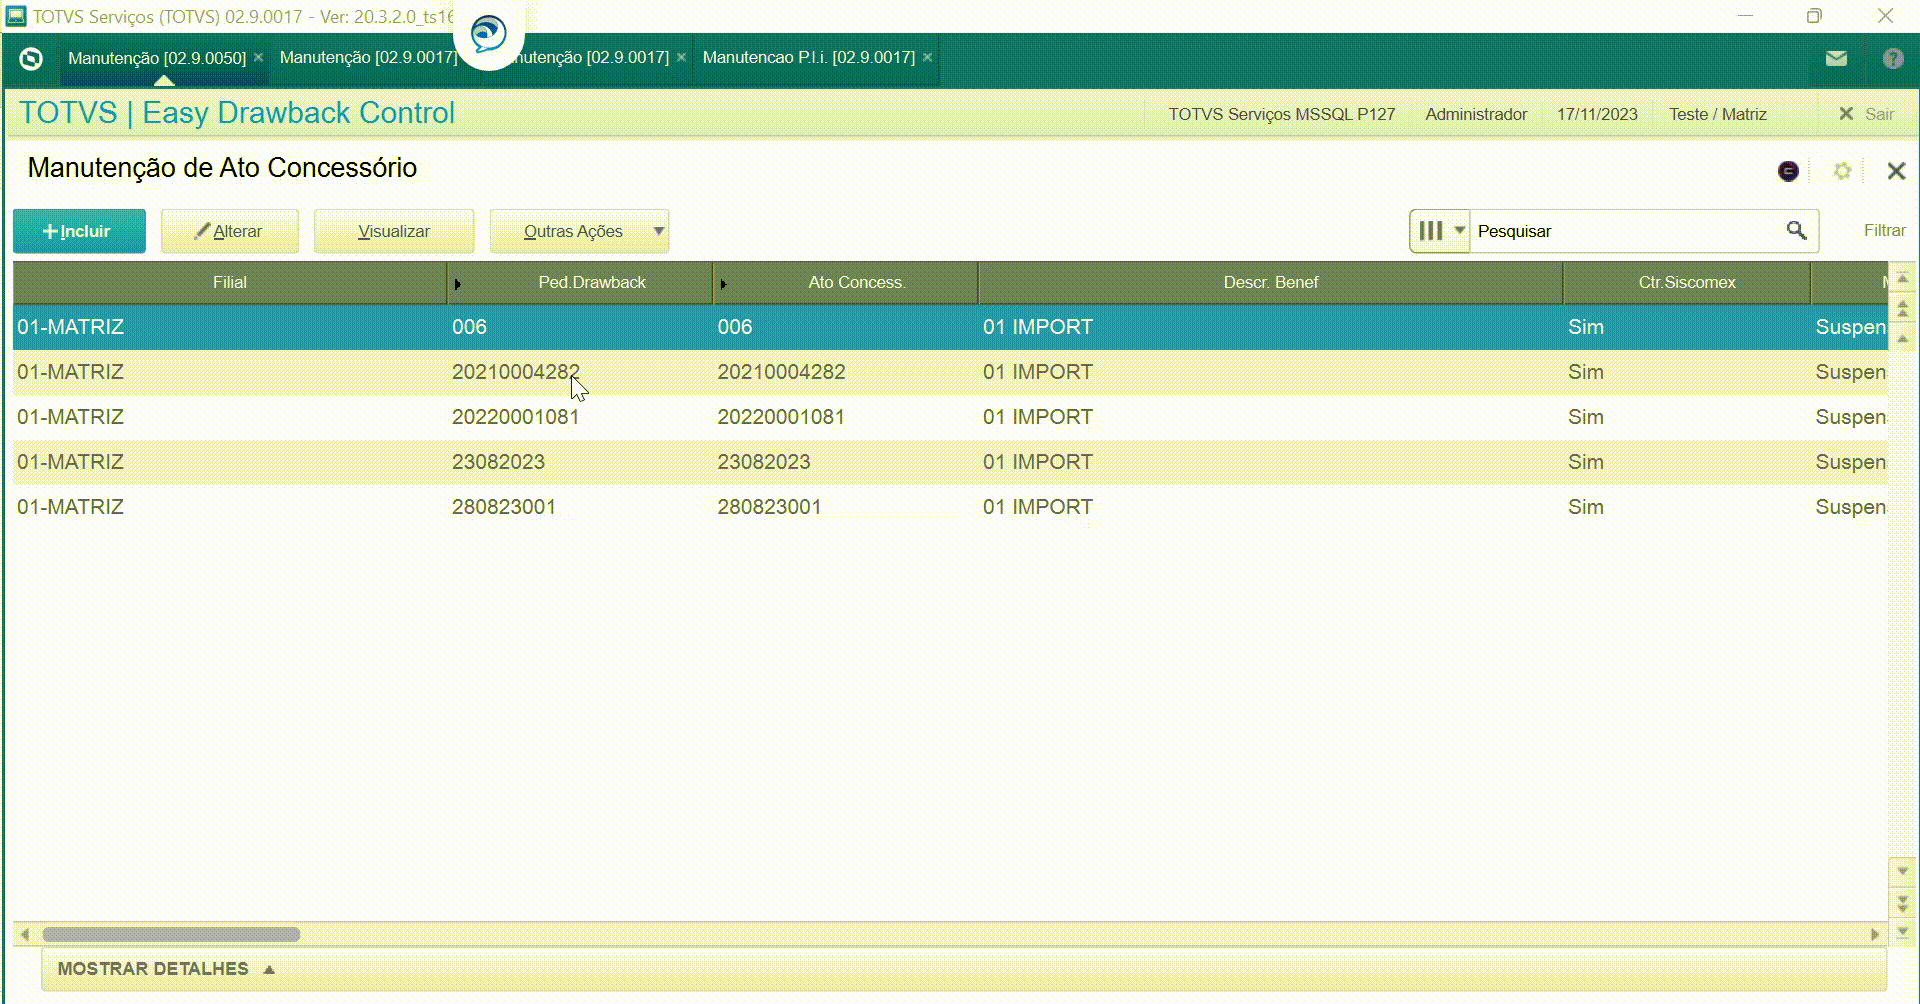Image resolution: width=1920 pixels, height=1004 pixels.
Task: Sort by Ctr.Siscomex column header
Action: (x=1686, y=283)
